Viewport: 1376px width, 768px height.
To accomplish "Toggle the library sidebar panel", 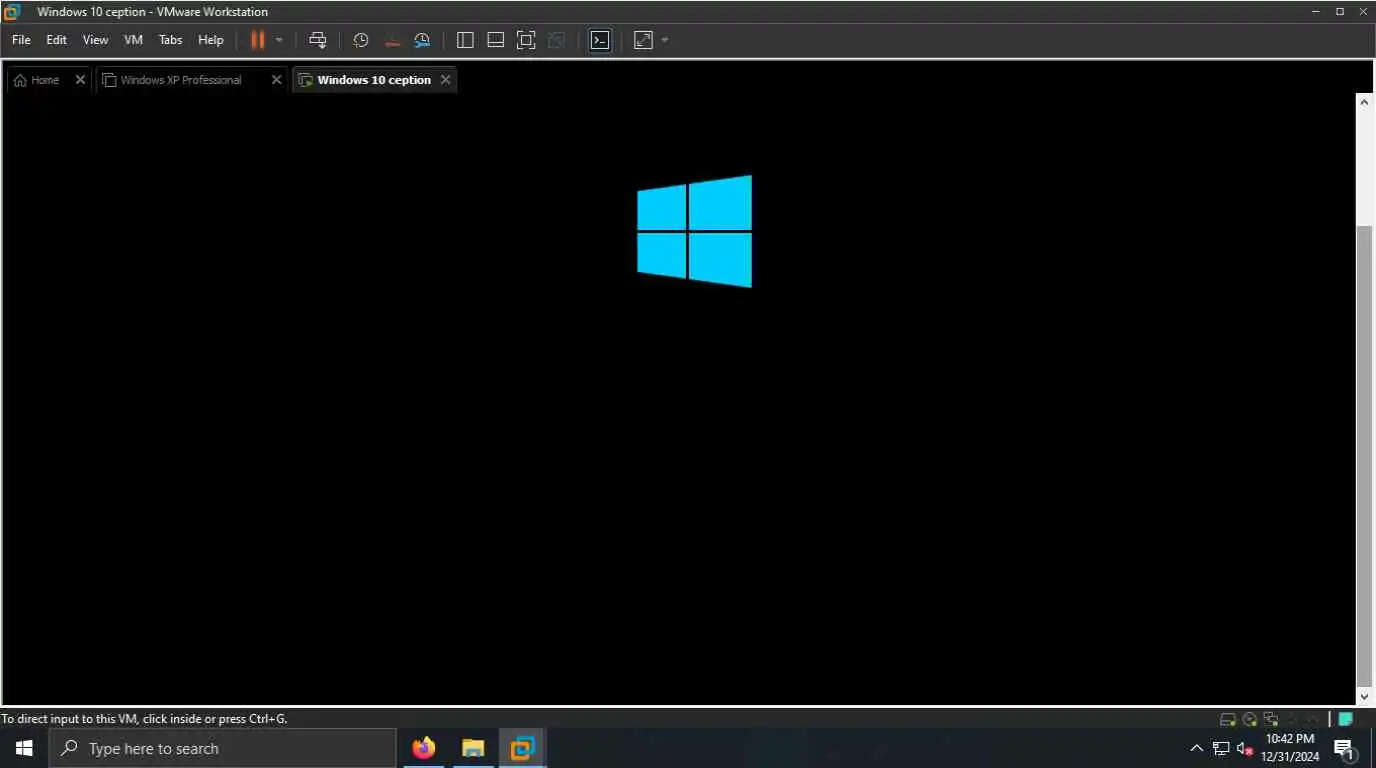I will pos(465,40).
